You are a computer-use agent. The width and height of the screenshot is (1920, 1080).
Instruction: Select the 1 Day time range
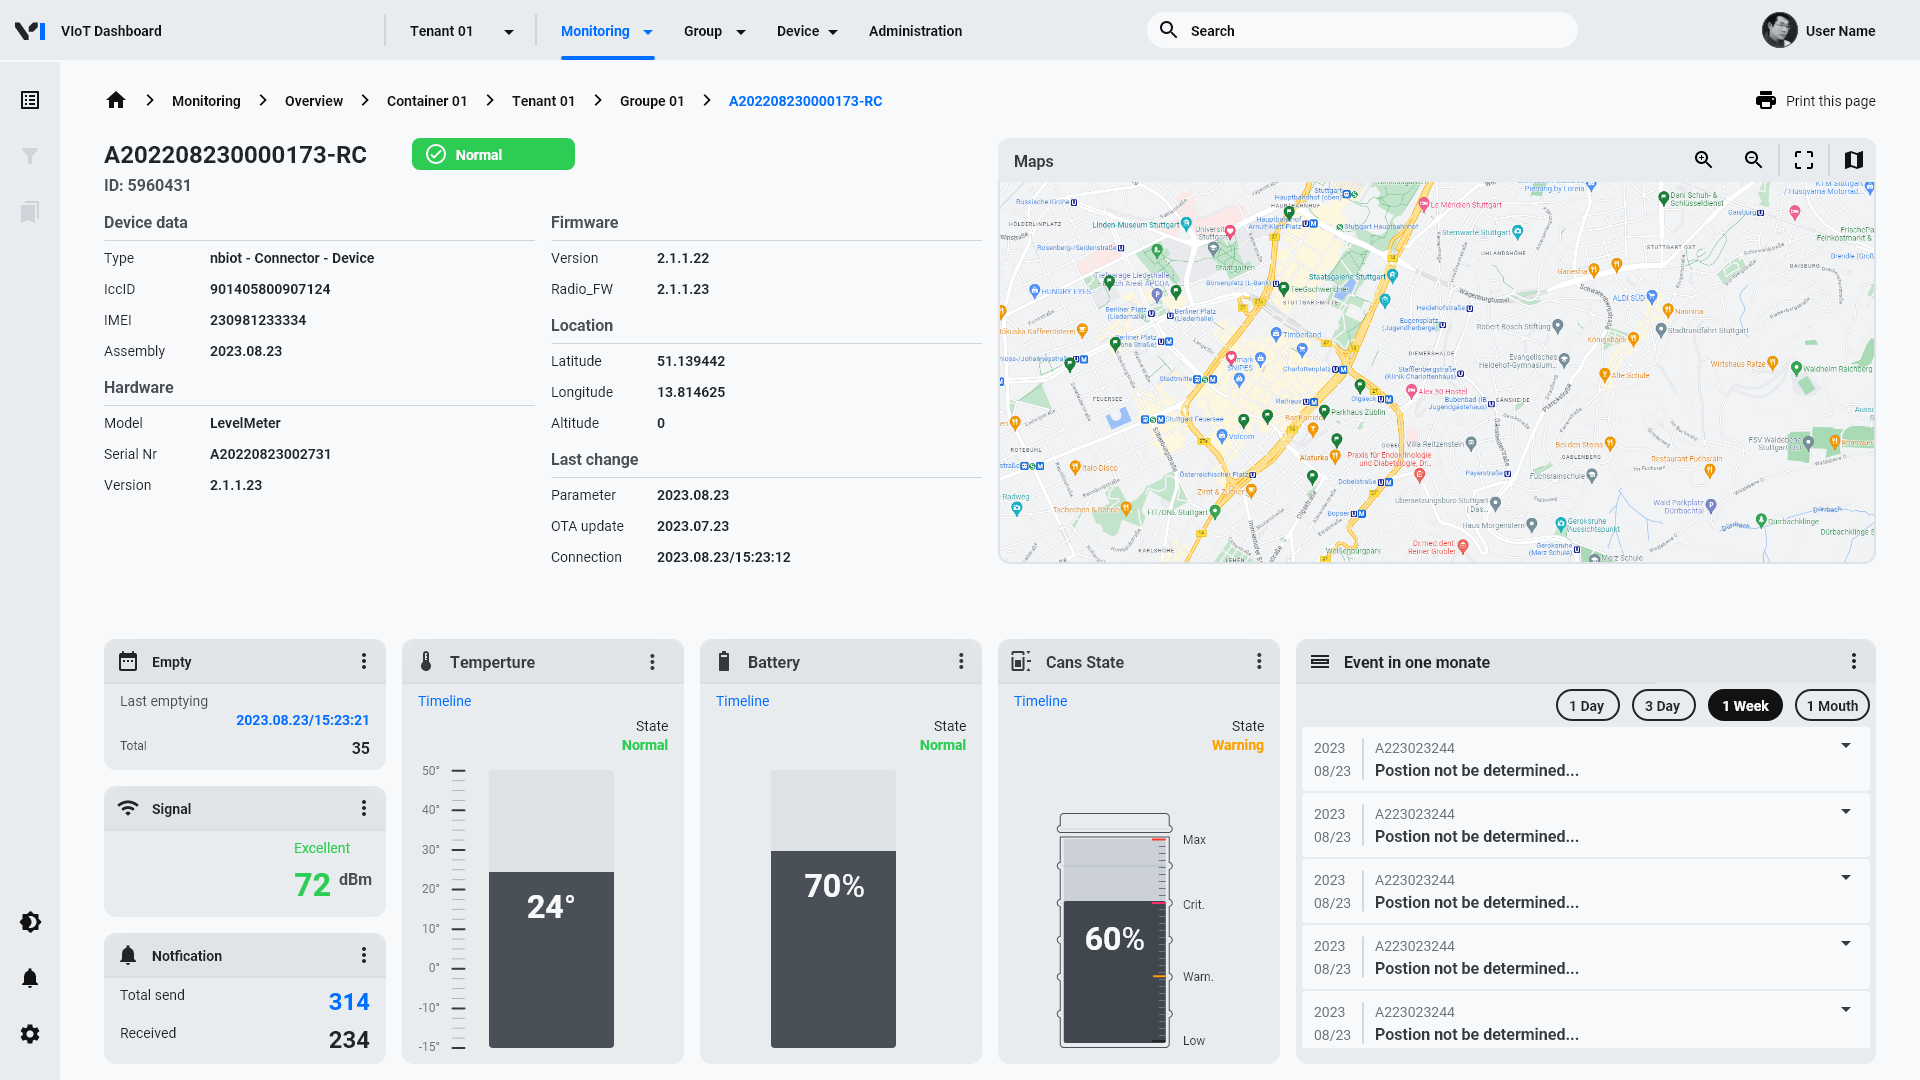[1587, 706]
